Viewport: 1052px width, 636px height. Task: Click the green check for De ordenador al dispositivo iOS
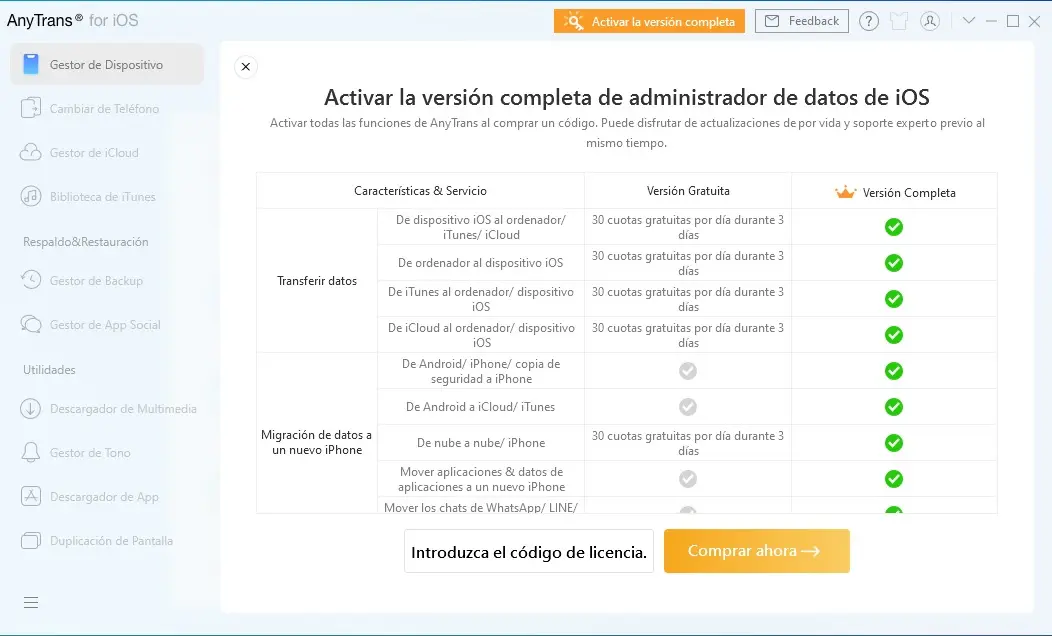tap(894, 263)
